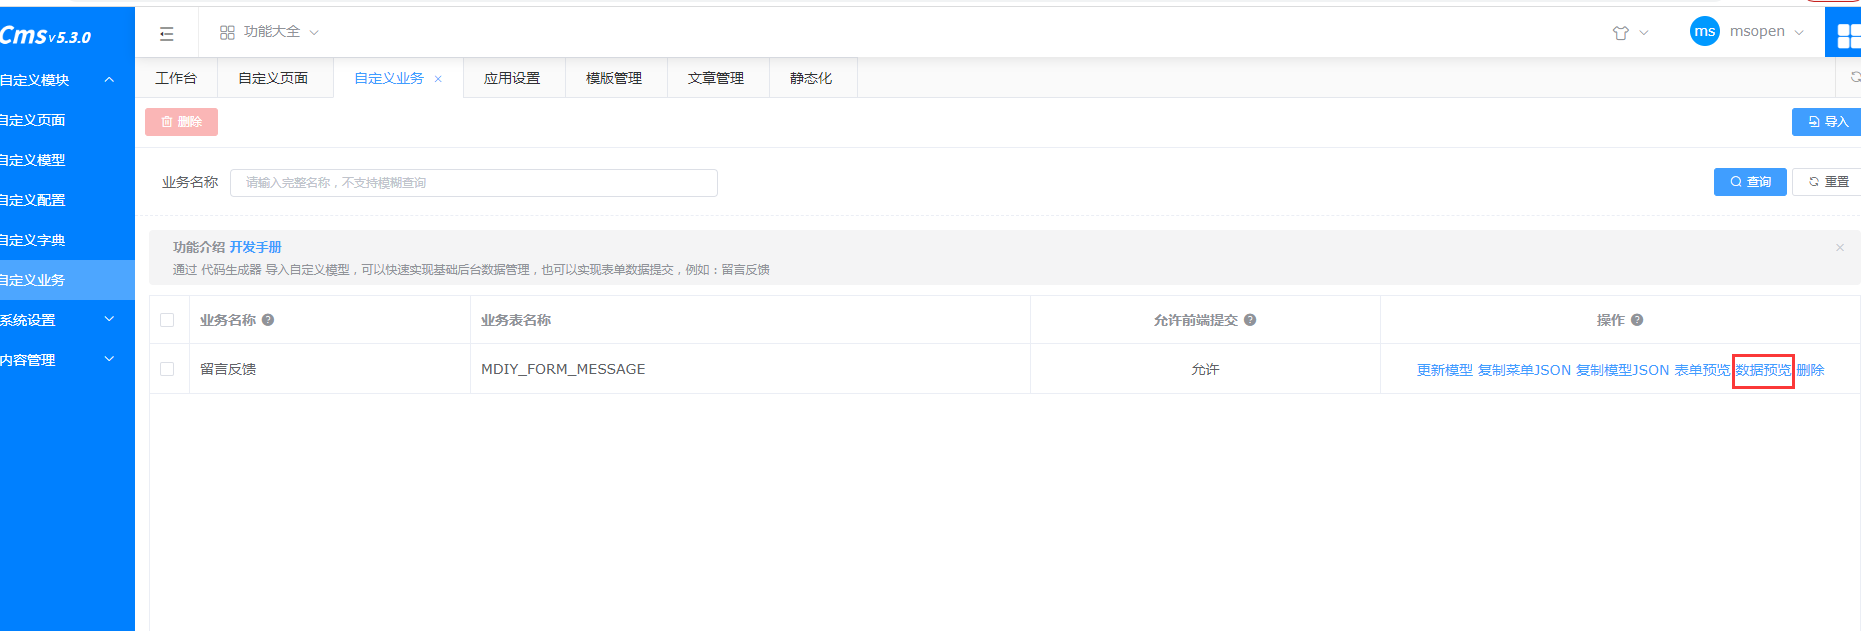
Task: Click the 导入 import button
Action: pyautogui.click(x=1827, y=122)
